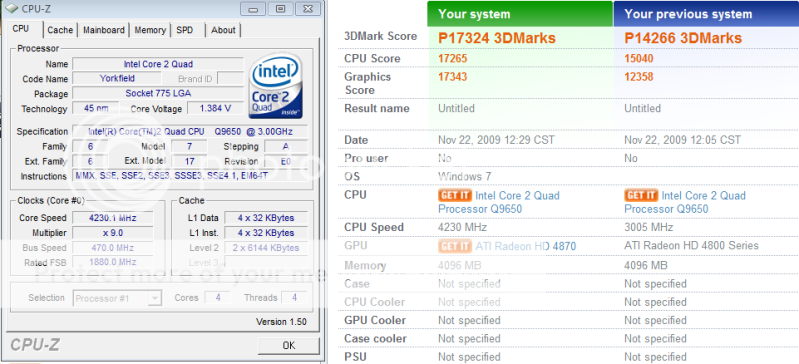Image resolution: width=799 pixels, height=364 pixels.
Task: Click the Core Speed value 4230.1 MHz
Action: 113,218
